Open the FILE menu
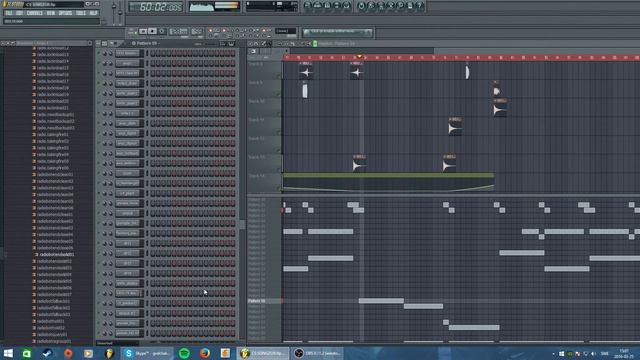Screen dimensions: 640x360 (9, 13)
